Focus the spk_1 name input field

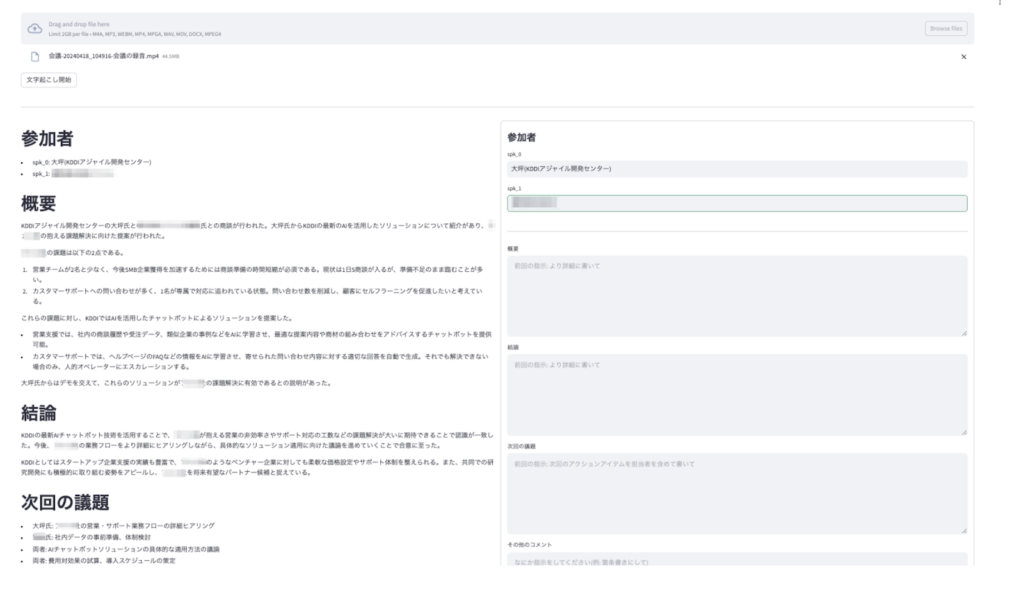[x=737, y=203]
